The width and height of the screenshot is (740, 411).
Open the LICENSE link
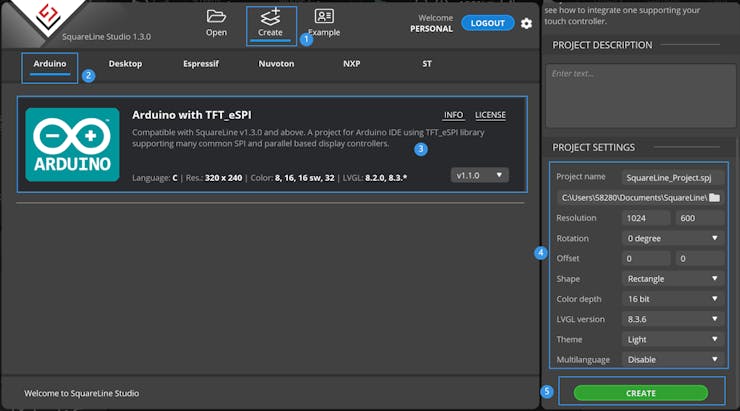(490, 115)
